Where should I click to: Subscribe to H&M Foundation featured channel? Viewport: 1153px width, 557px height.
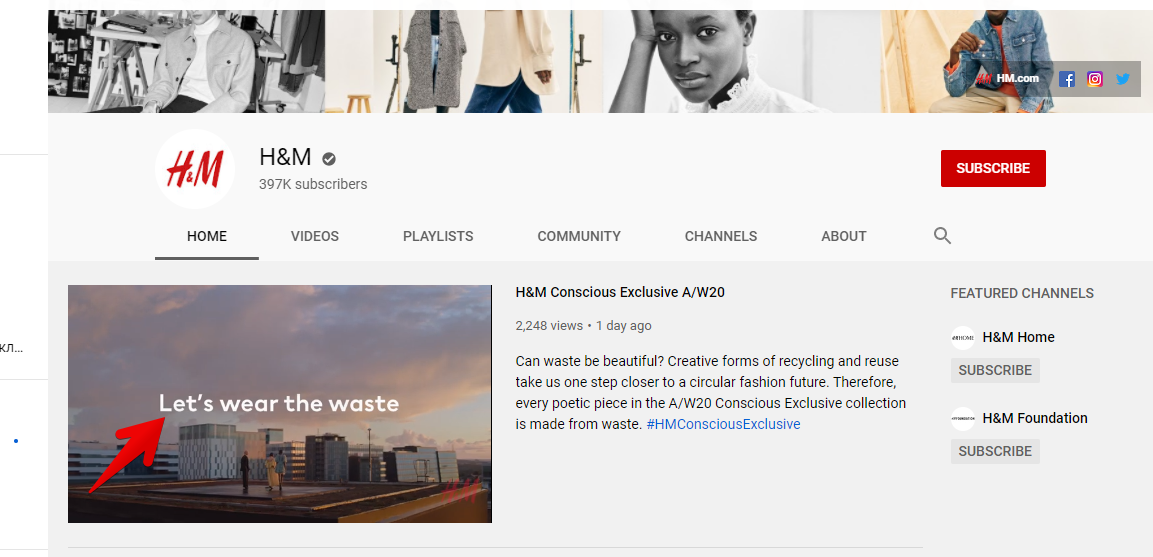point(995,451)
